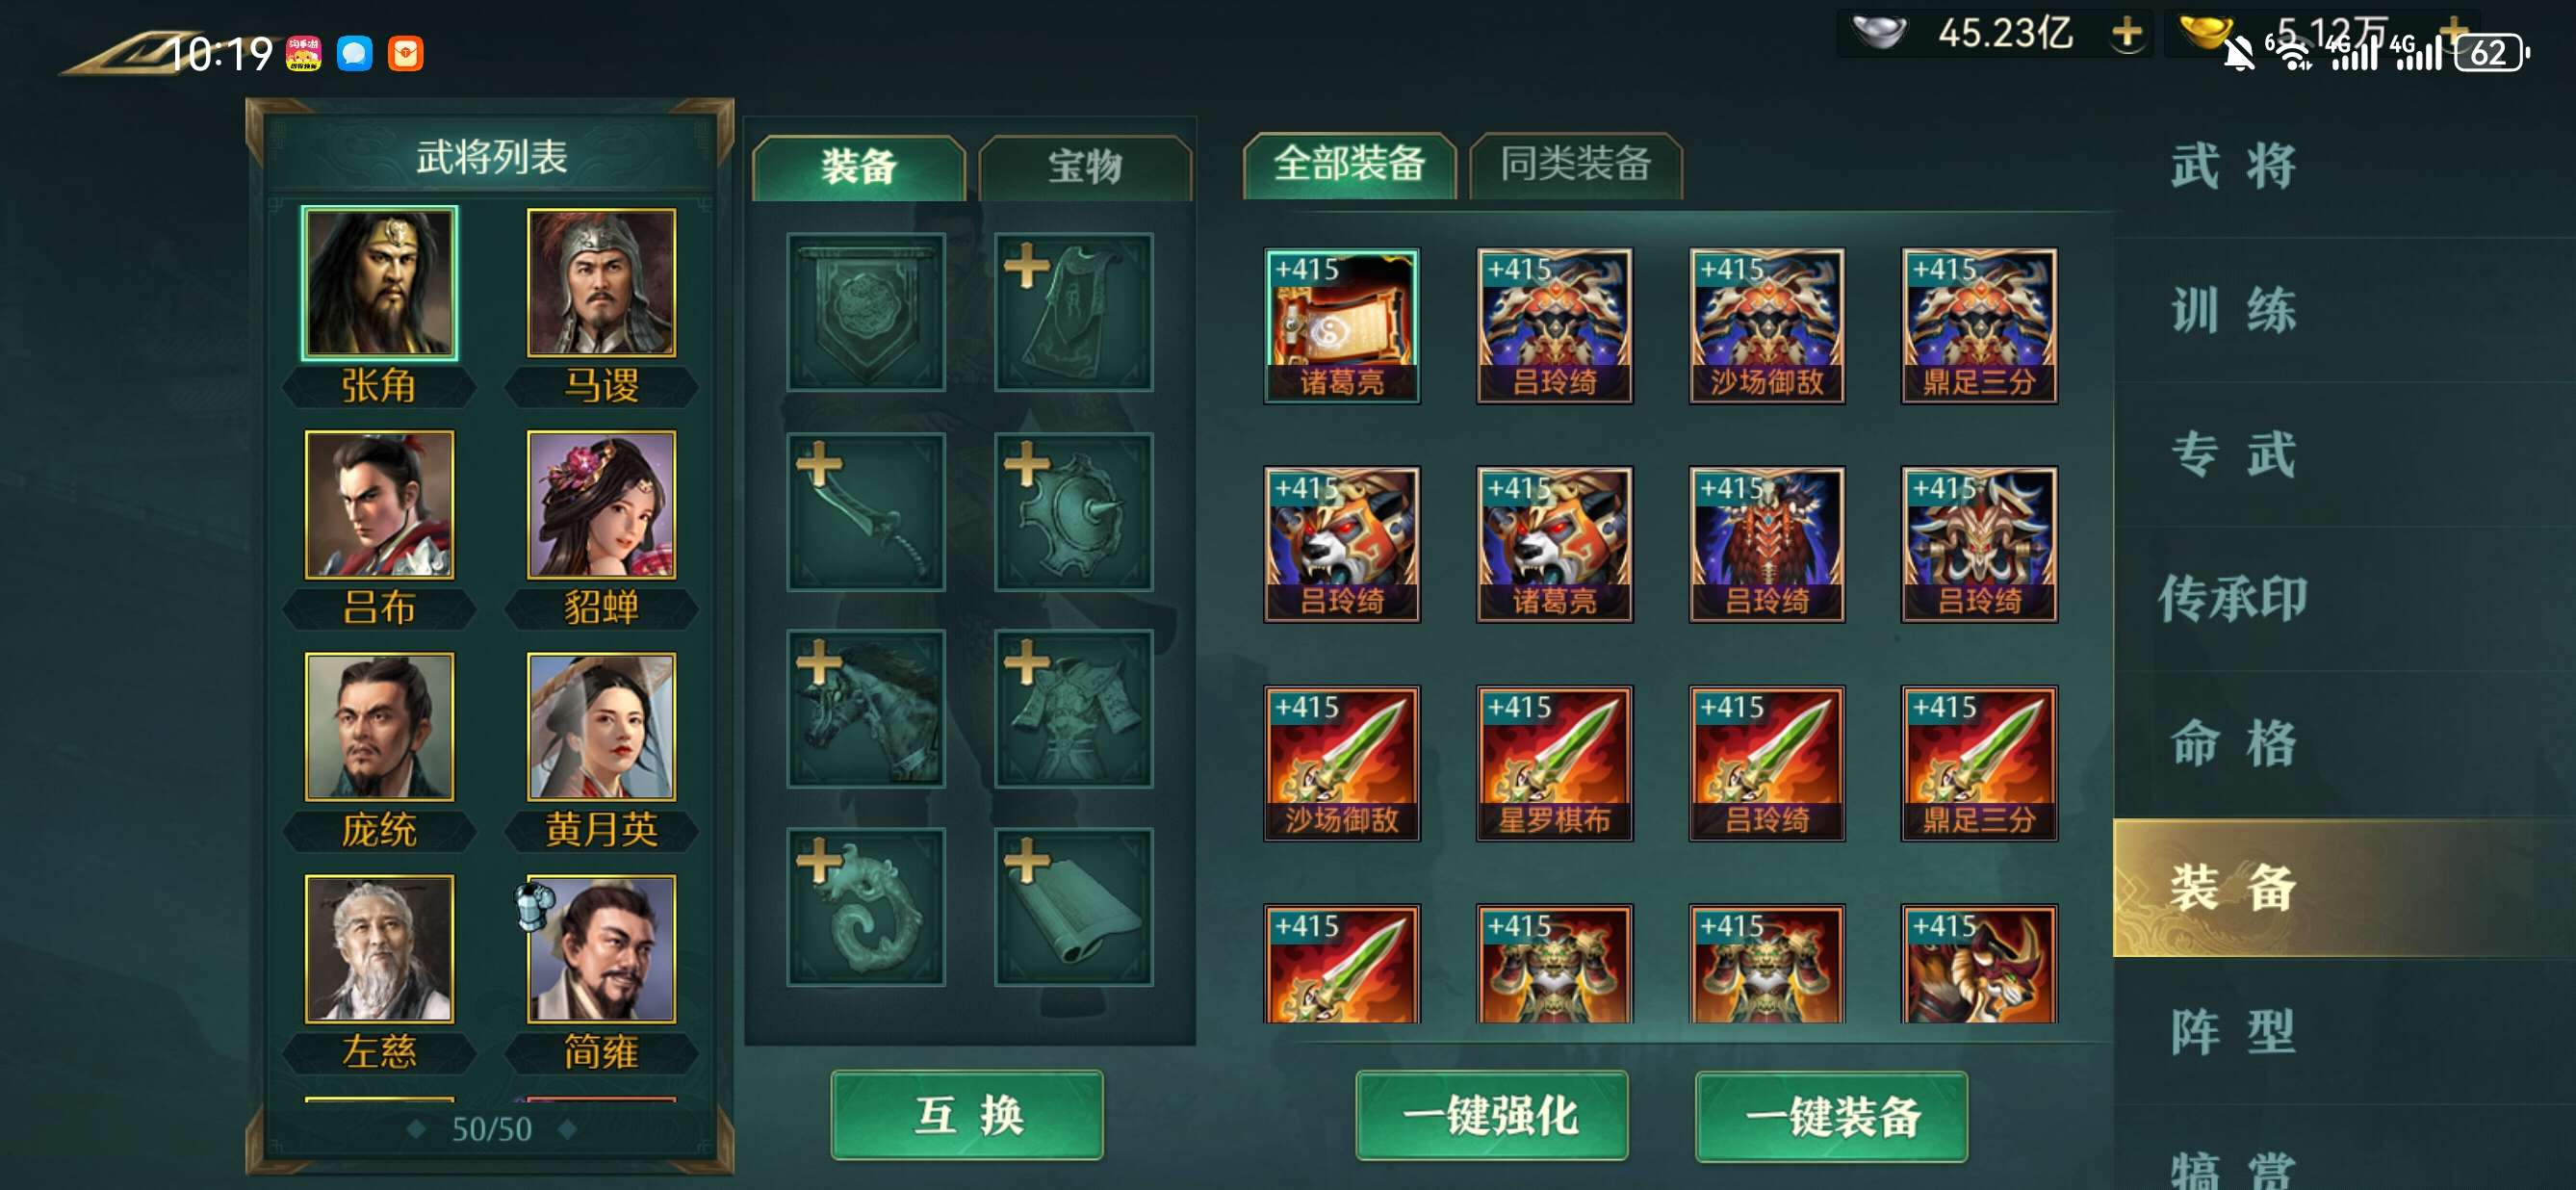This screenshot has width=2576, height=1190.
Task: Tap the empty shield equipment slot
Action: click(x=1073, y=511)
